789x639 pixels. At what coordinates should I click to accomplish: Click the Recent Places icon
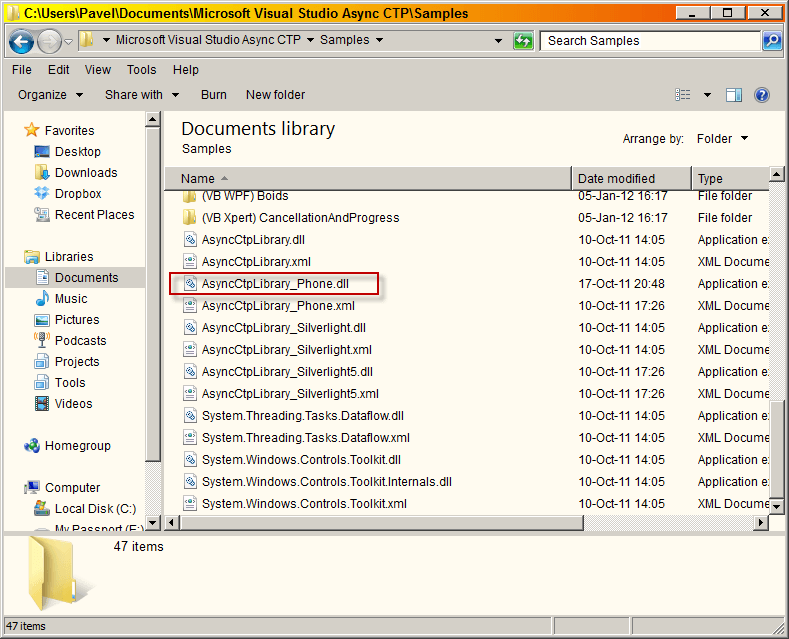(x=42, y=214)
